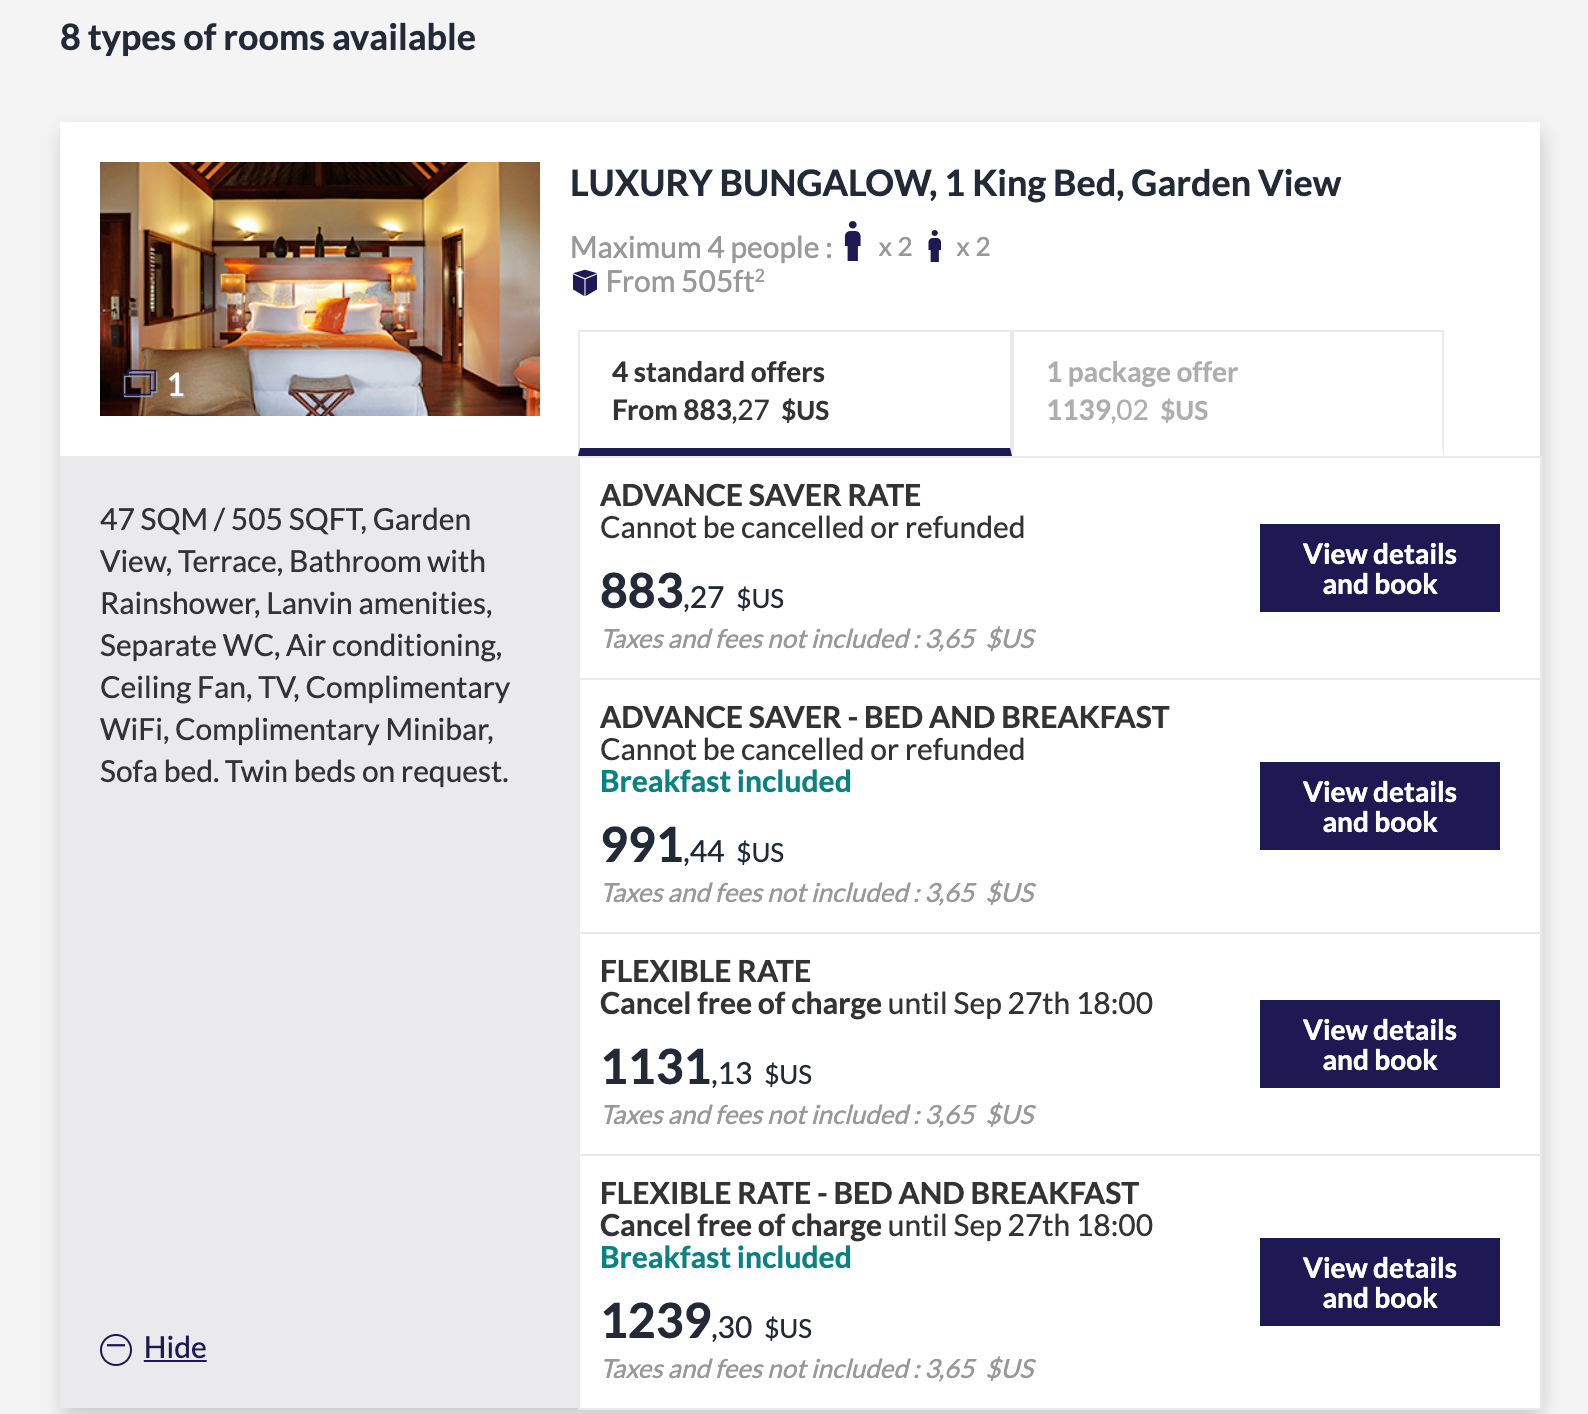Open the photo gallery icon on room image
Viewport: 1588px width, 1414px height.
(140, 383)
